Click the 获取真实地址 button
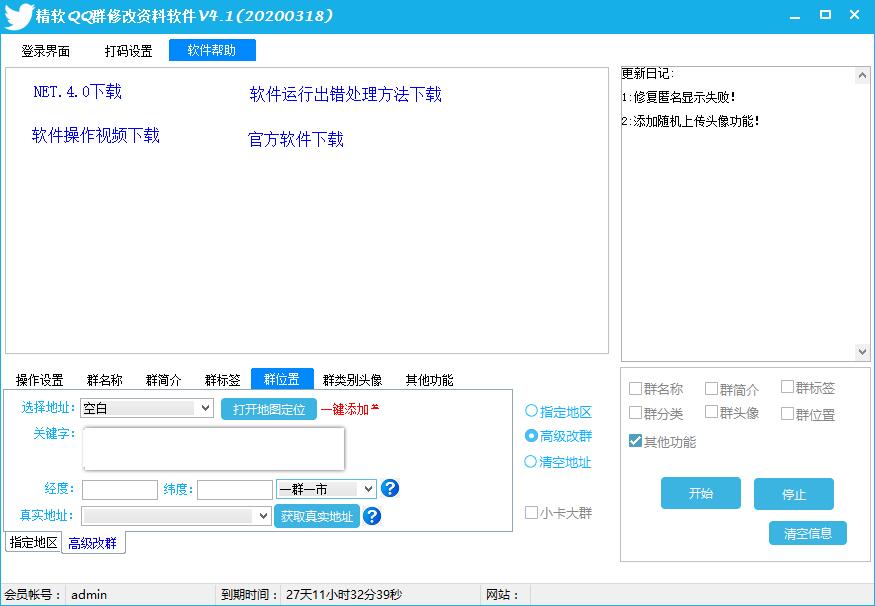The image size is (875, 606). (x=317, y=516)
